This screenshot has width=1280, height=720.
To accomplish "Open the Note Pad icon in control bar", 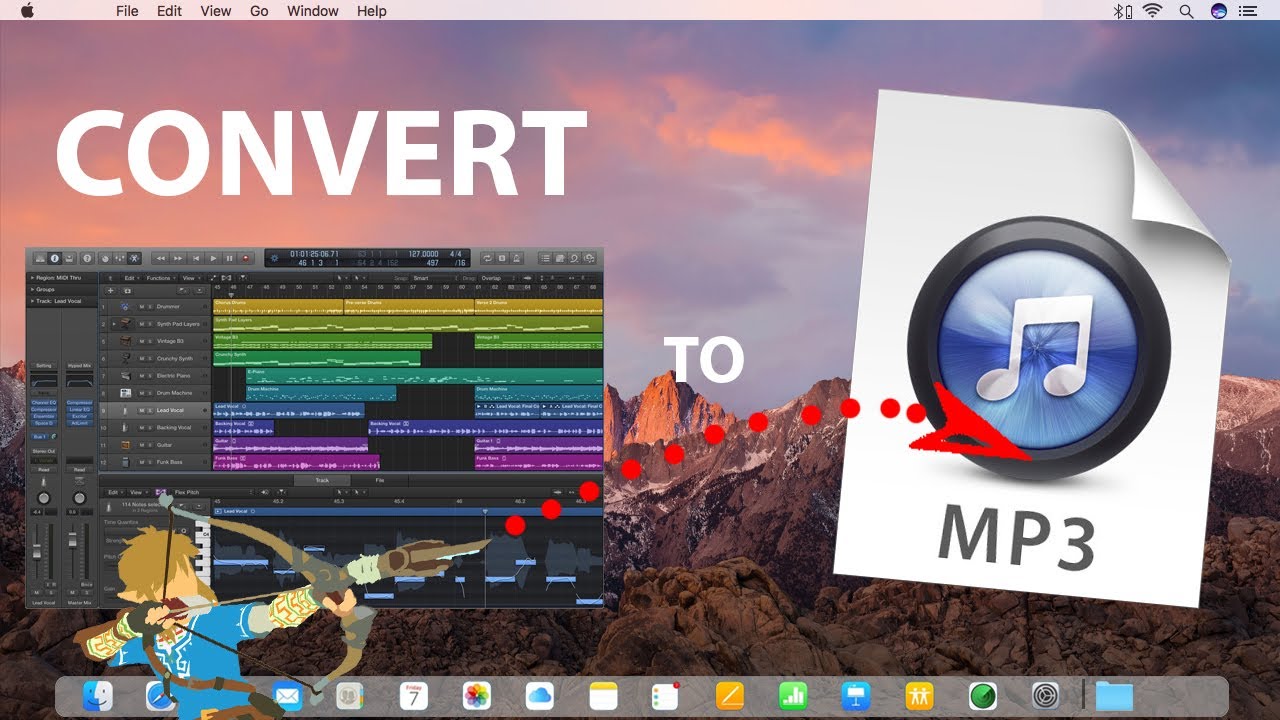I will tap(559, 259).
